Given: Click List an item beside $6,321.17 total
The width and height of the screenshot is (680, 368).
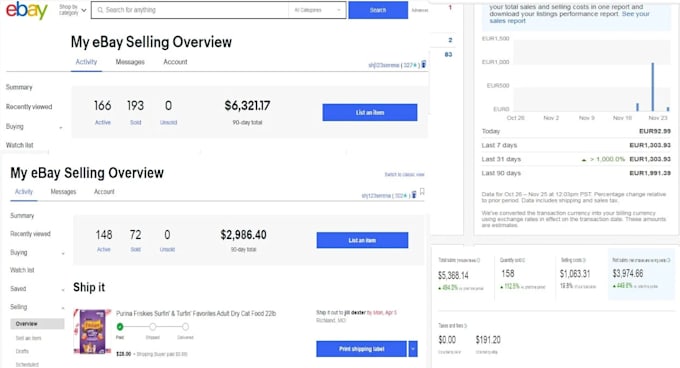Looking at the screenshot, I should click(x=370, y=112).
